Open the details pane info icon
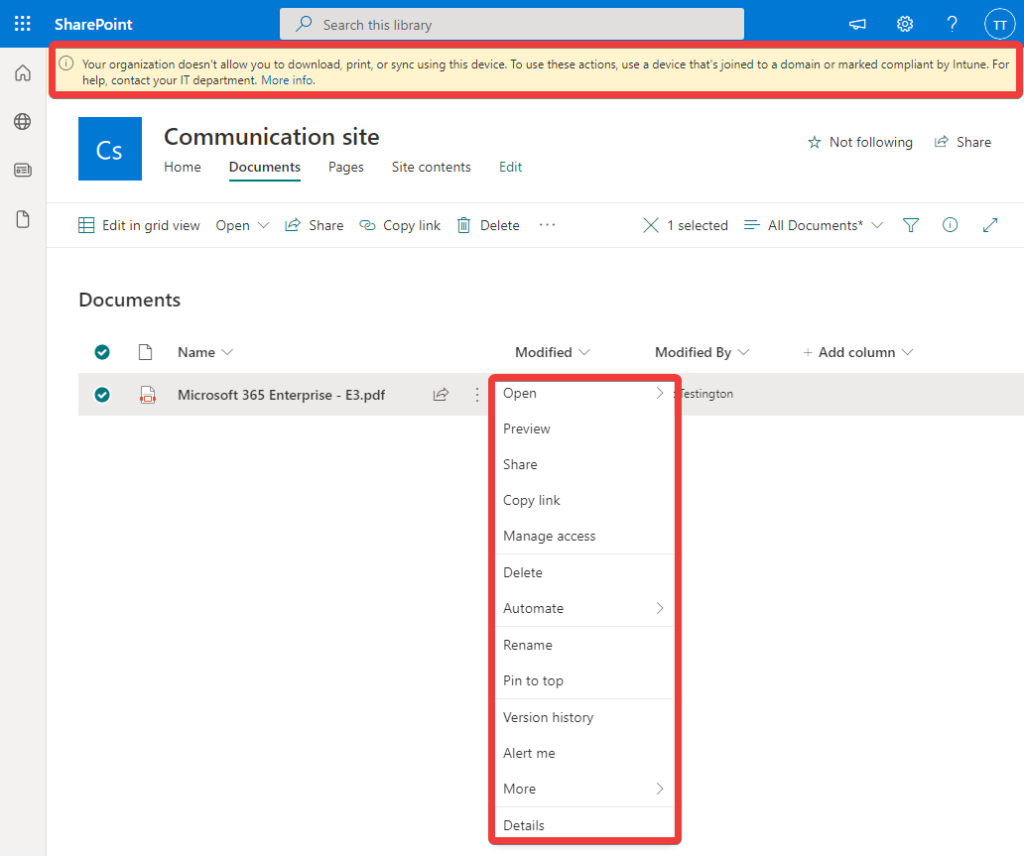Viewport: 1024px width, 856px height. tap(950, 225)
